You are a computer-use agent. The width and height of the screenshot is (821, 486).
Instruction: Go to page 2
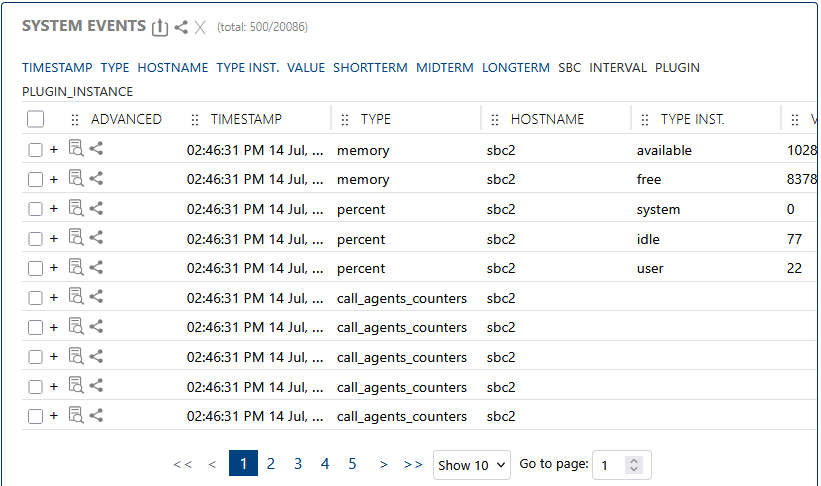(x=271, y=463)
